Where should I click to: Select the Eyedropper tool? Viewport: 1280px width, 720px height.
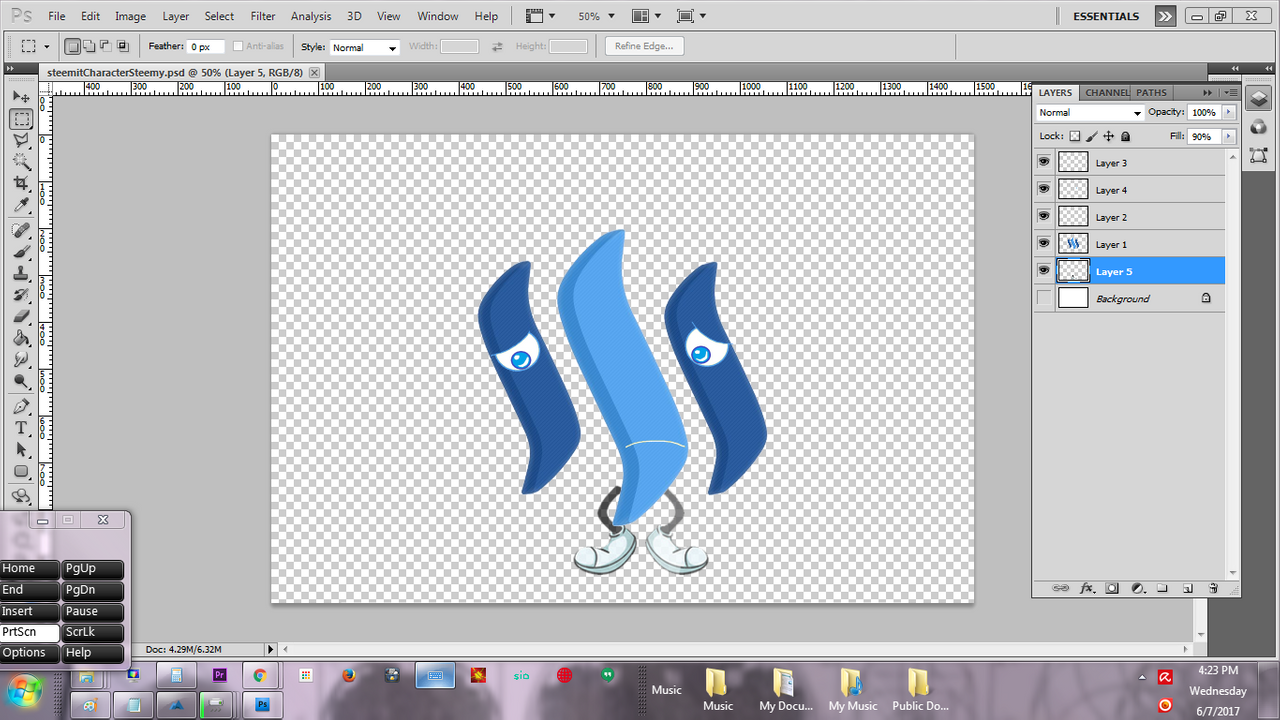pyautogui.click(x=21, y=206)
